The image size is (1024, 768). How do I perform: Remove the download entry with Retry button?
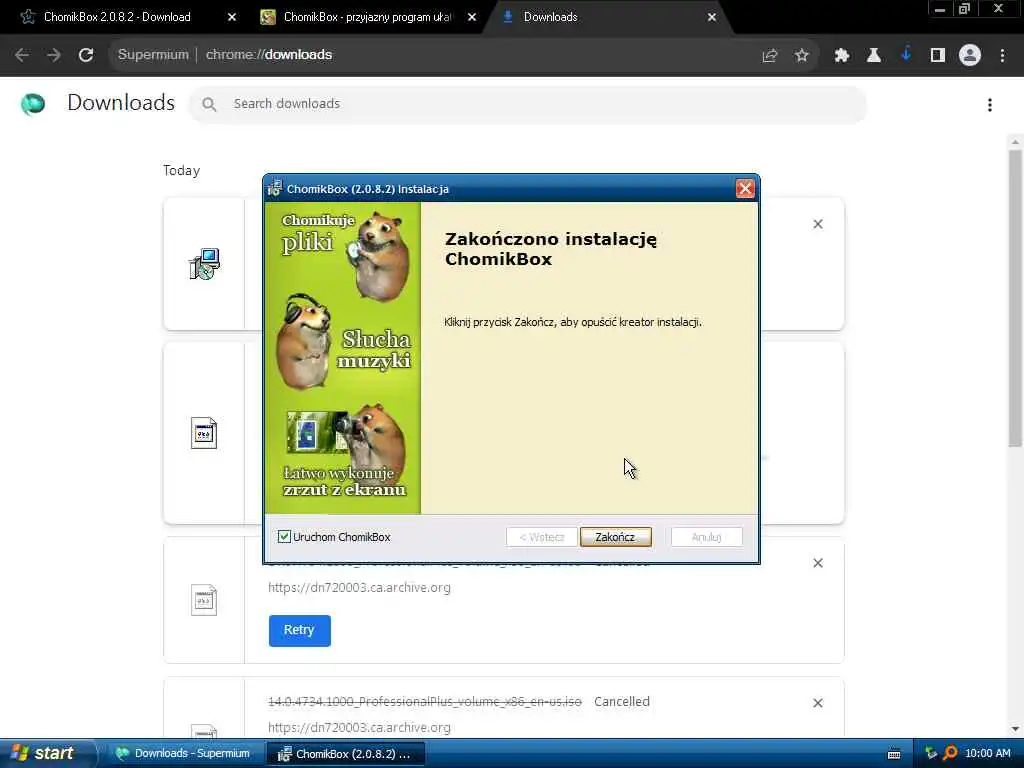pos(818,563)
